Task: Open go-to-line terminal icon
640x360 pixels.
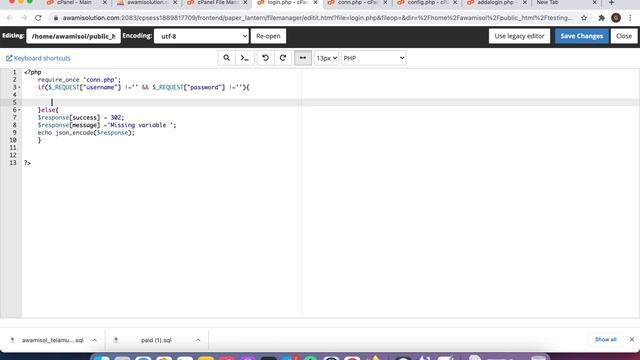Action: click(x=244, y=58)
